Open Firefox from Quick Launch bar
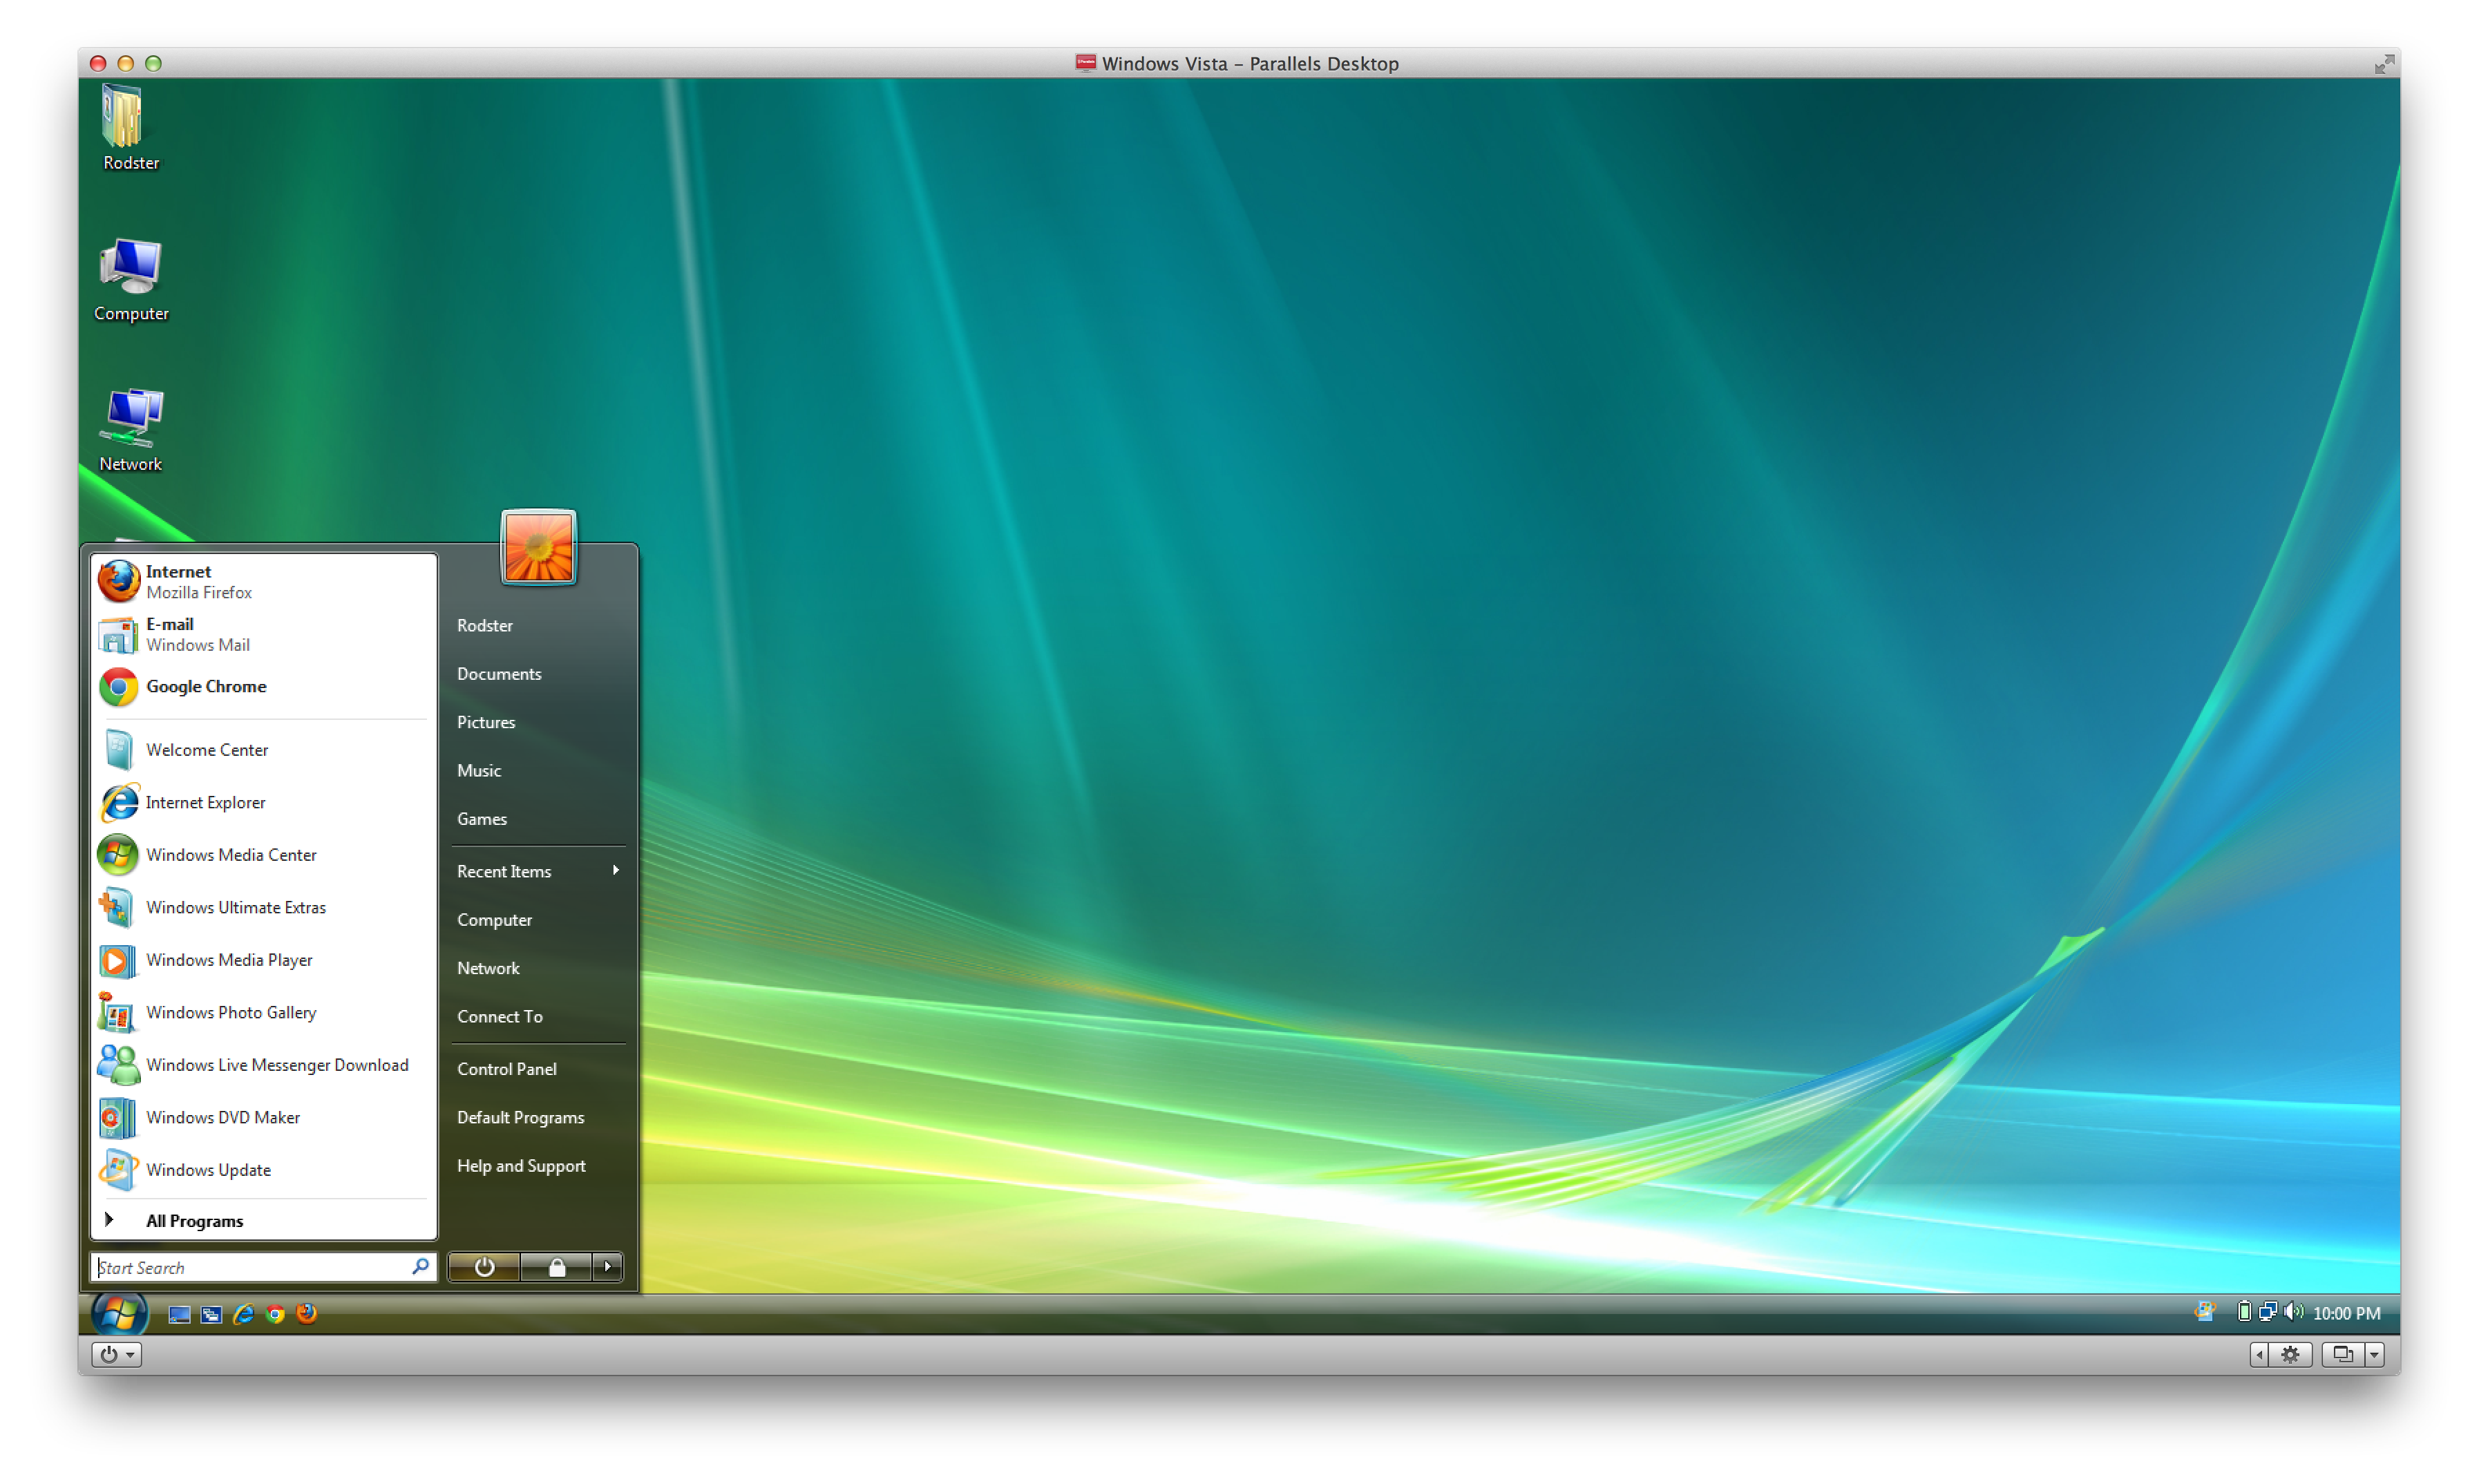Viewport: 2479px width, 1484px height. coord(307,1314)
